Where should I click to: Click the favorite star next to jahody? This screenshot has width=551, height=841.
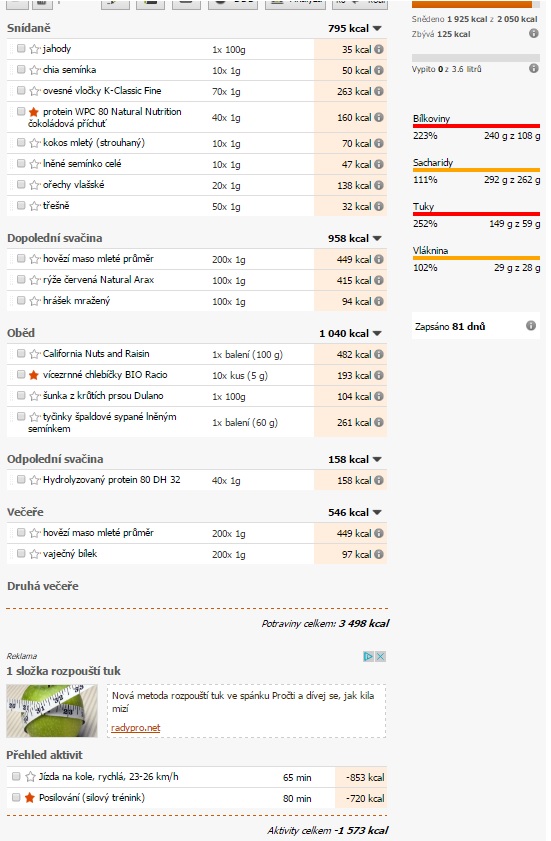point(35,49)
